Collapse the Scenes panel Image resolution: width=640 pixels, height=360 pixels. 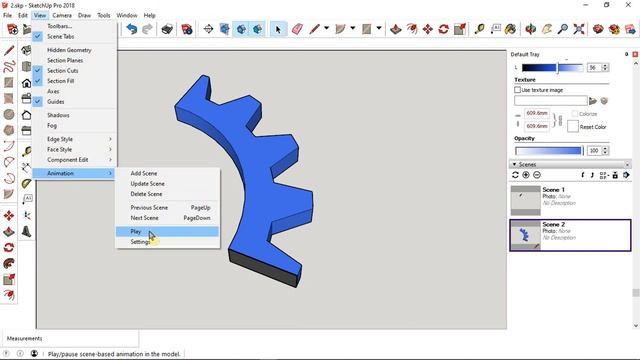point(514,164)
